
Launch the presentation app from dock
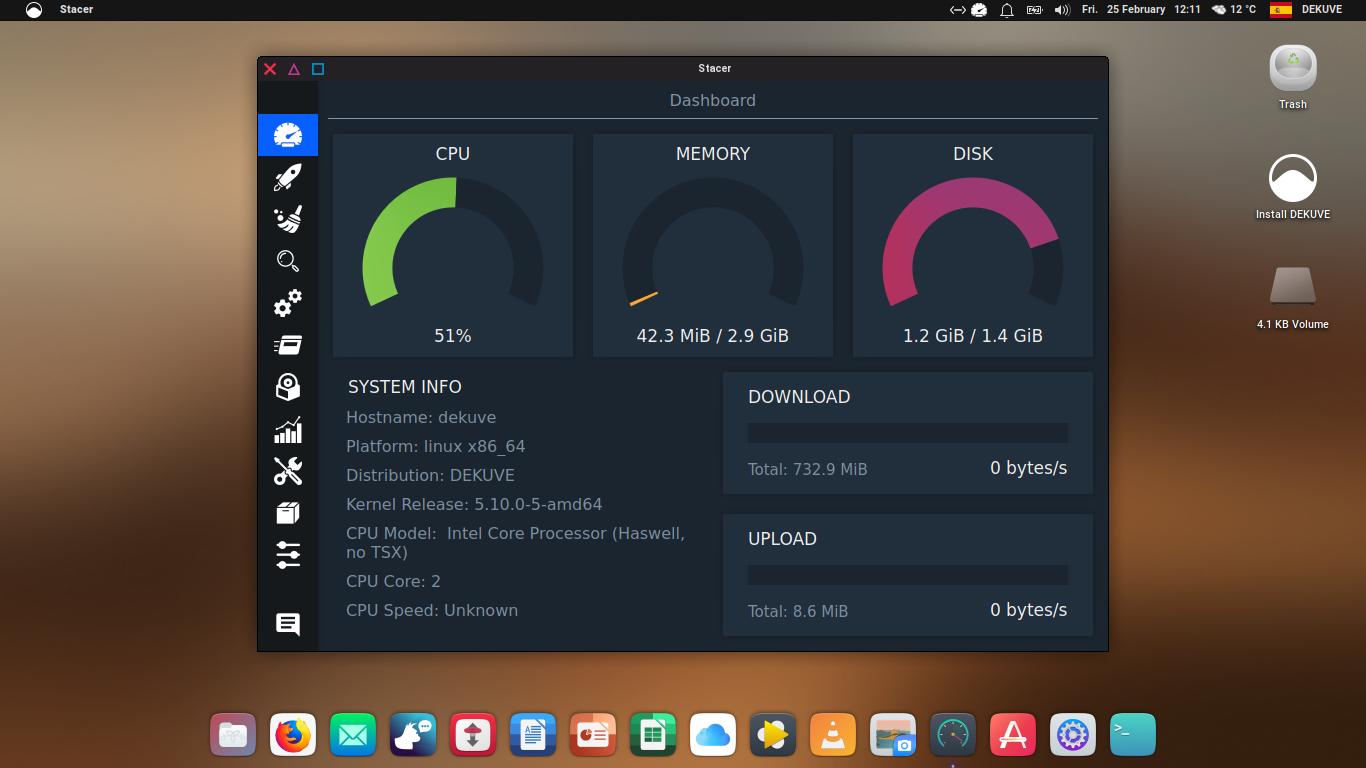pyautogui.click(x=593, y=736)
